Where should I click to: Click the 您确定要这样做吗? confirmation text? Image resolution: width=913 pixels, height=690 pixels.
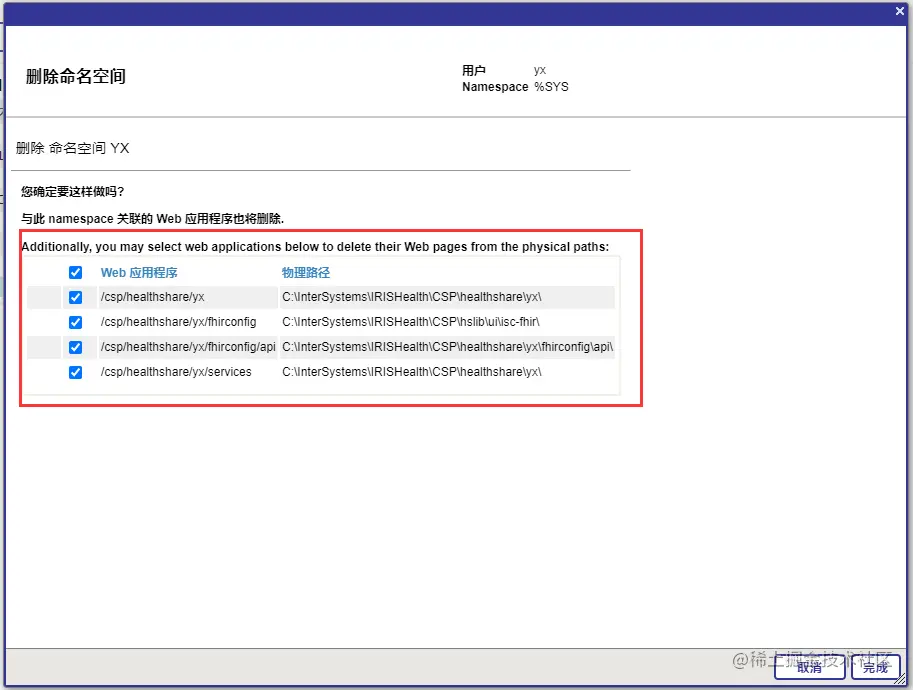[x=73, y=192]
